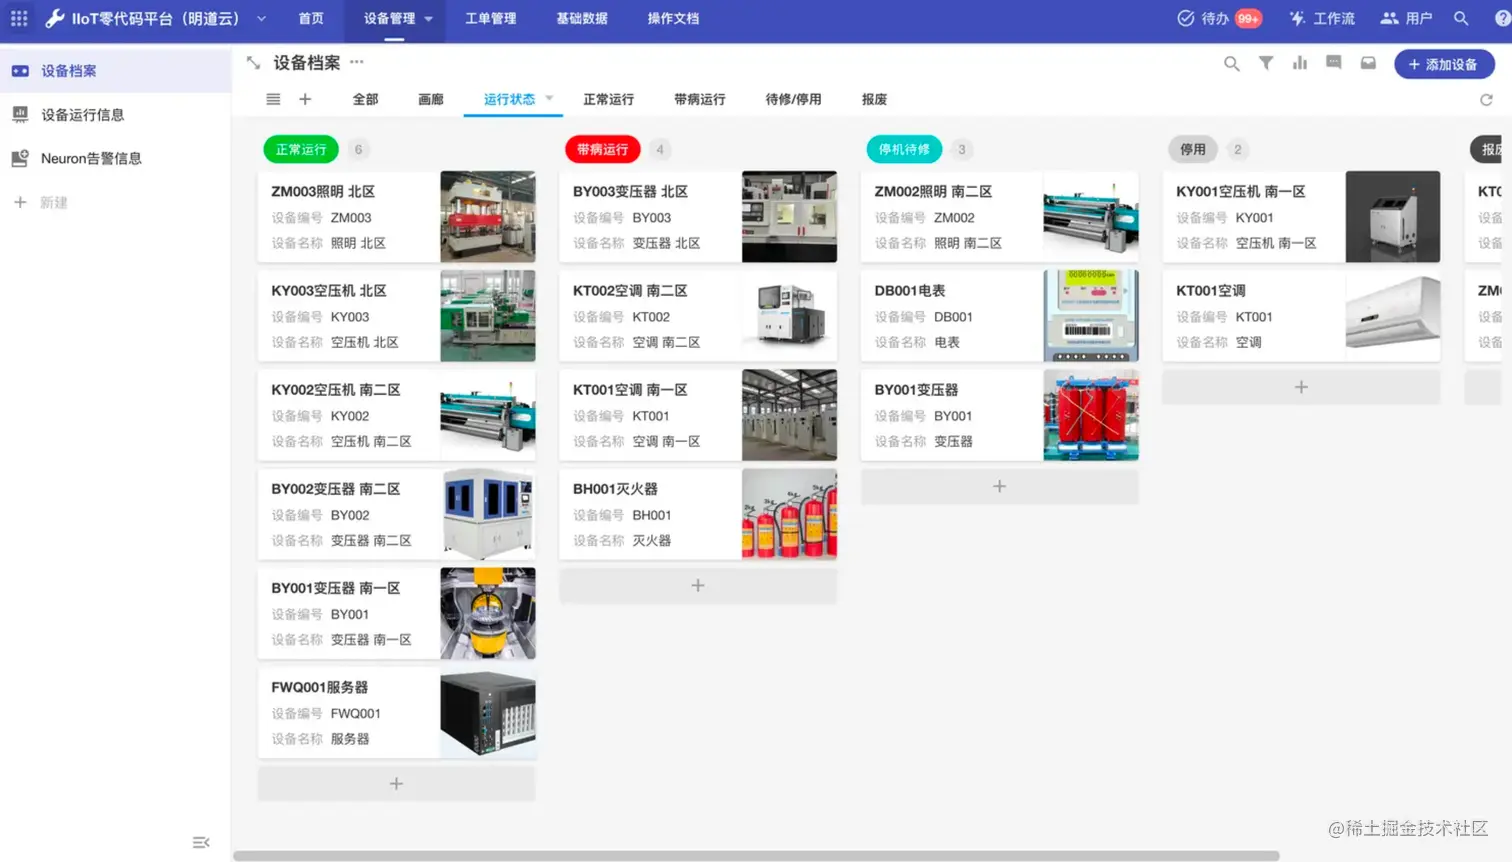Click the horizontal scrollbar at the bottom
This screenshot has height=862, width=1512.
coord(756,856)
